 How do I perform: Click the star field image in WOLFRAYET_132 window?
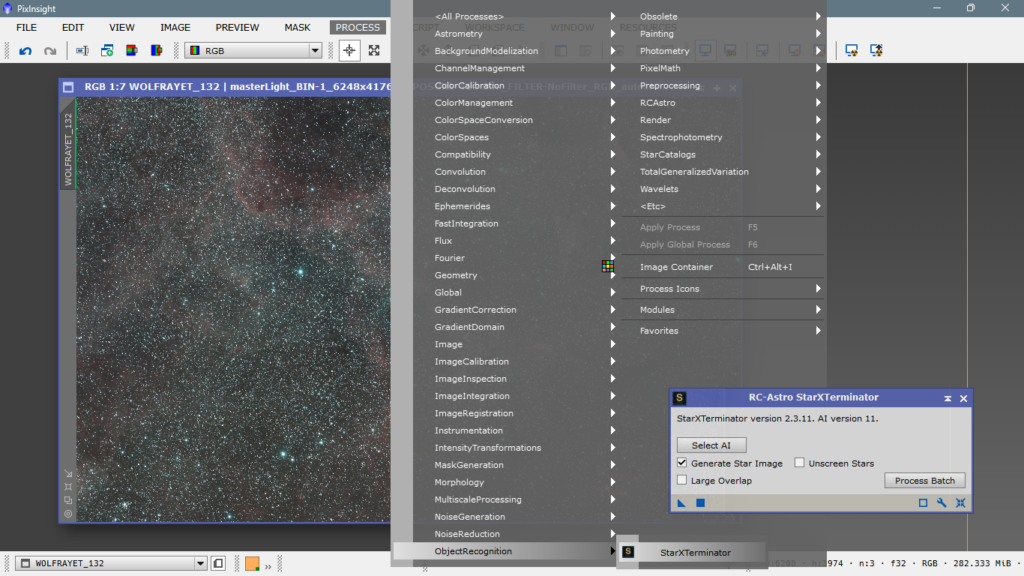[x=233, y=309]
